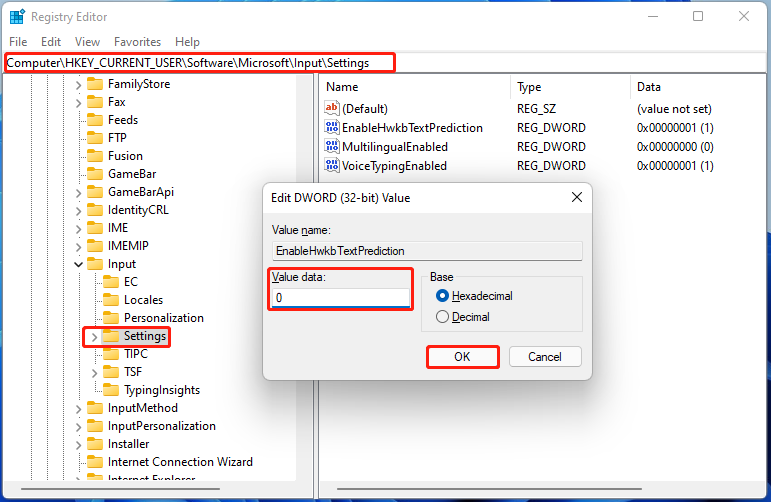Click the TSF folder icon
The image size is (771, 502).
pyautogui.click(x=111, y=372)
